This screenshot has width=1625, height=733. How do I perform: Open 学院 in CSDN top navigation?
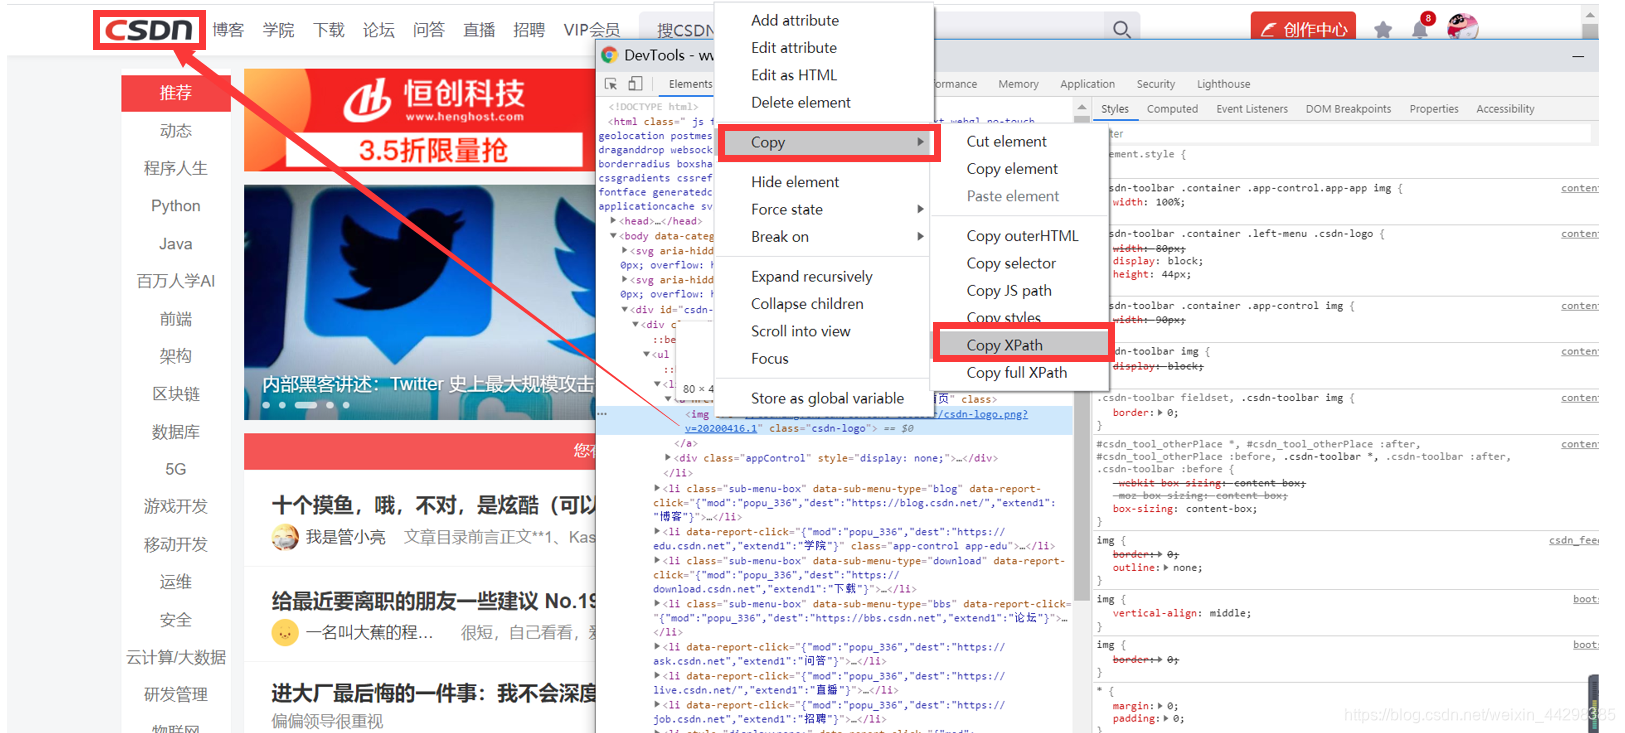tap(278, 30)
